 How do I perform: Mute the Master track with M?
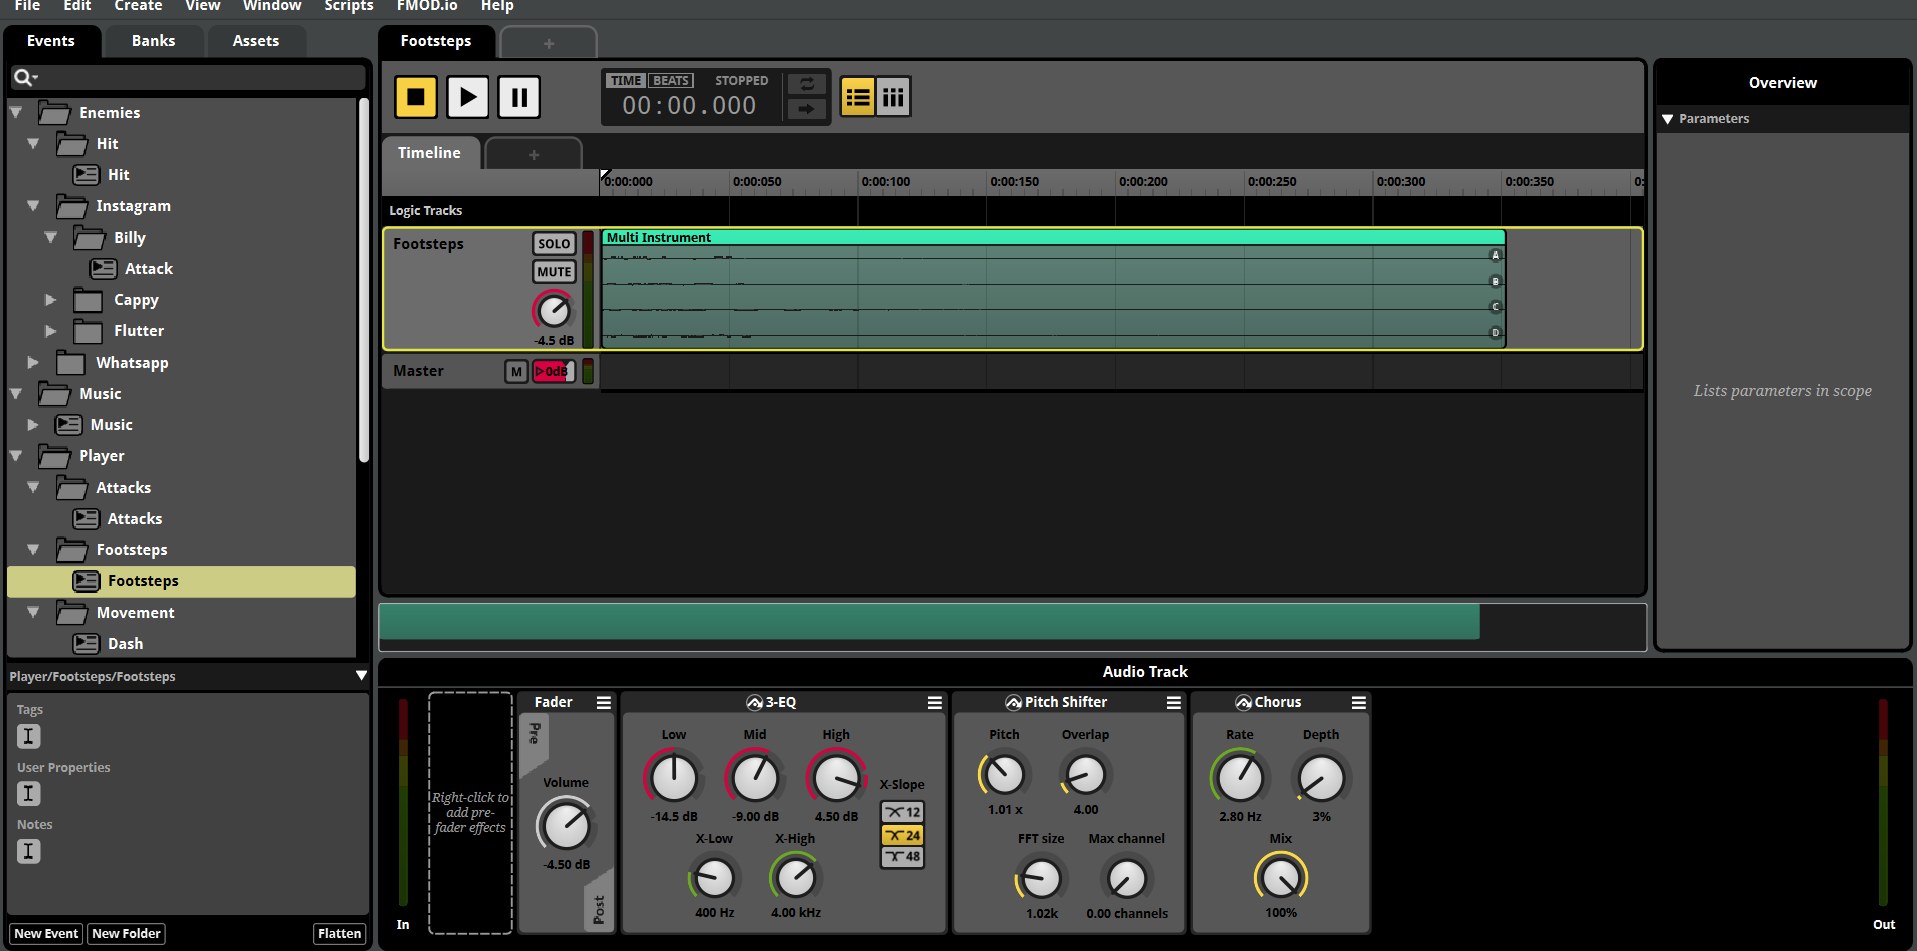(x=516, y=372)
